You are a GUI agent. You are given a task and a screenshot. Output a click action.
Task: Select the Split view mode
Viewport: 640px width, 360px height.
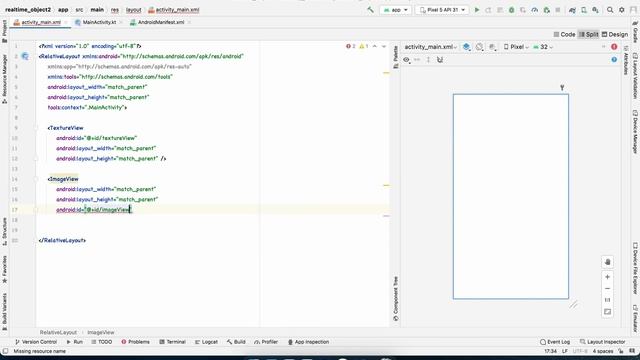pyautogui.click(x=589, y=34)
